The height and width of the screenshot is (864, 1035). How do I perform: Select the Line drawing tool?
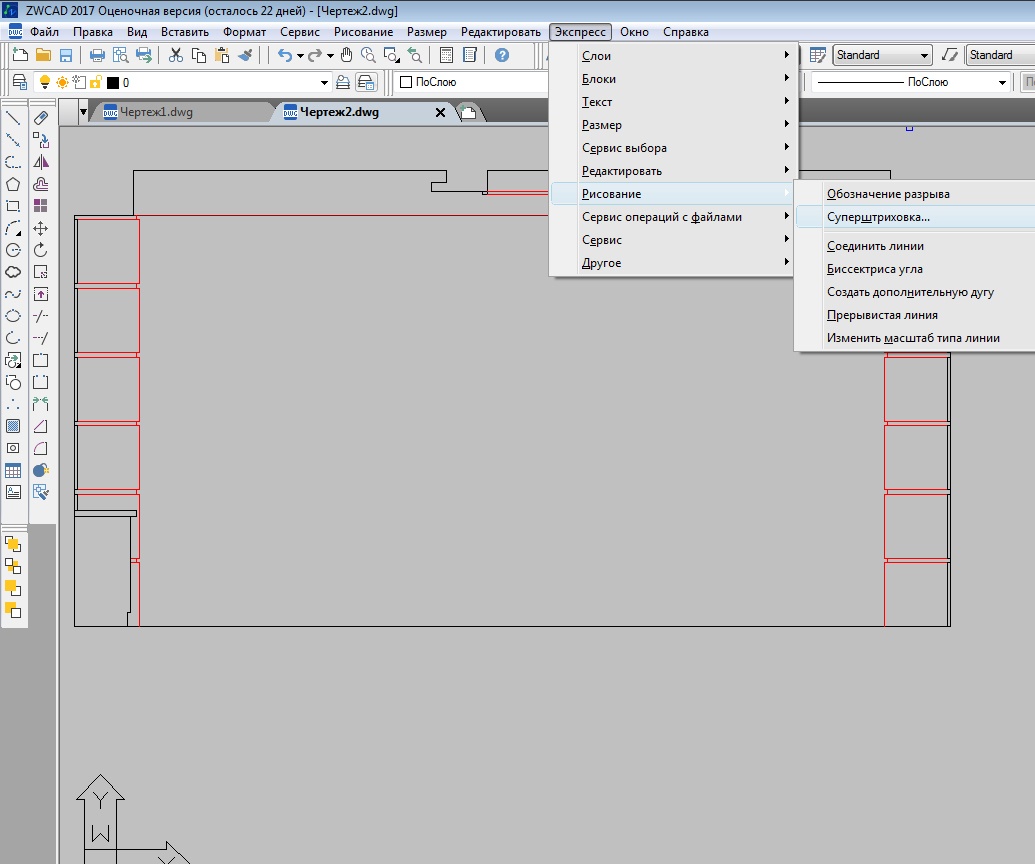coord(13,118)
